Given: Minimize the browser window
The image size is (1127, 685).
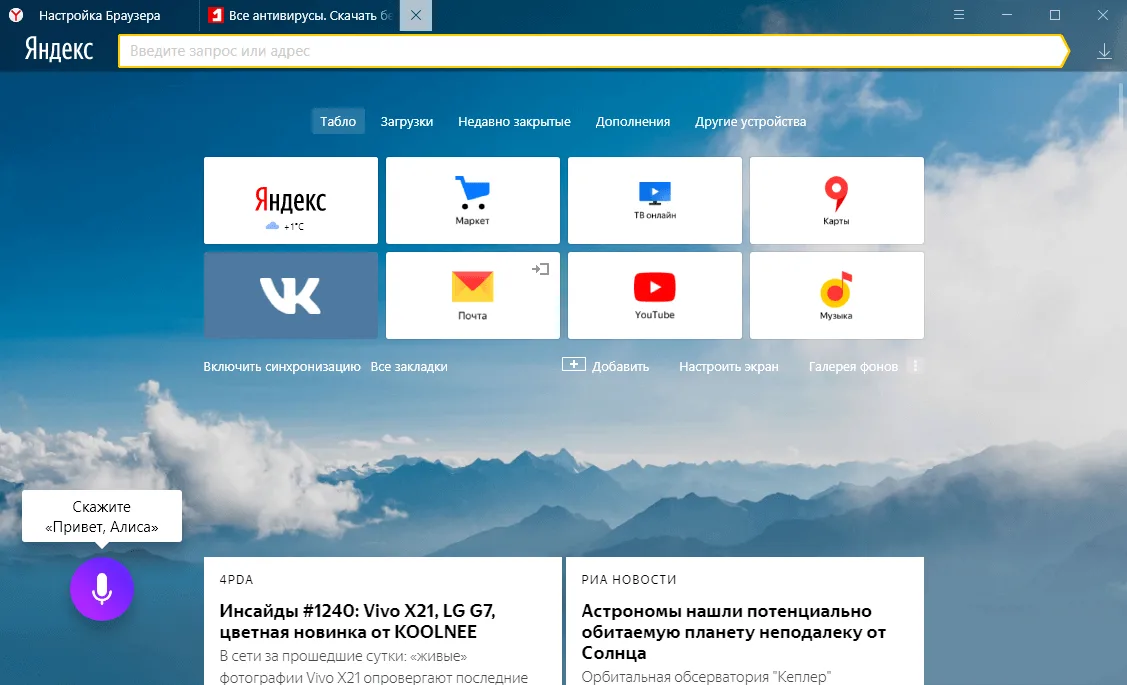Looking at the screenshot, I should pos(1007,14).
